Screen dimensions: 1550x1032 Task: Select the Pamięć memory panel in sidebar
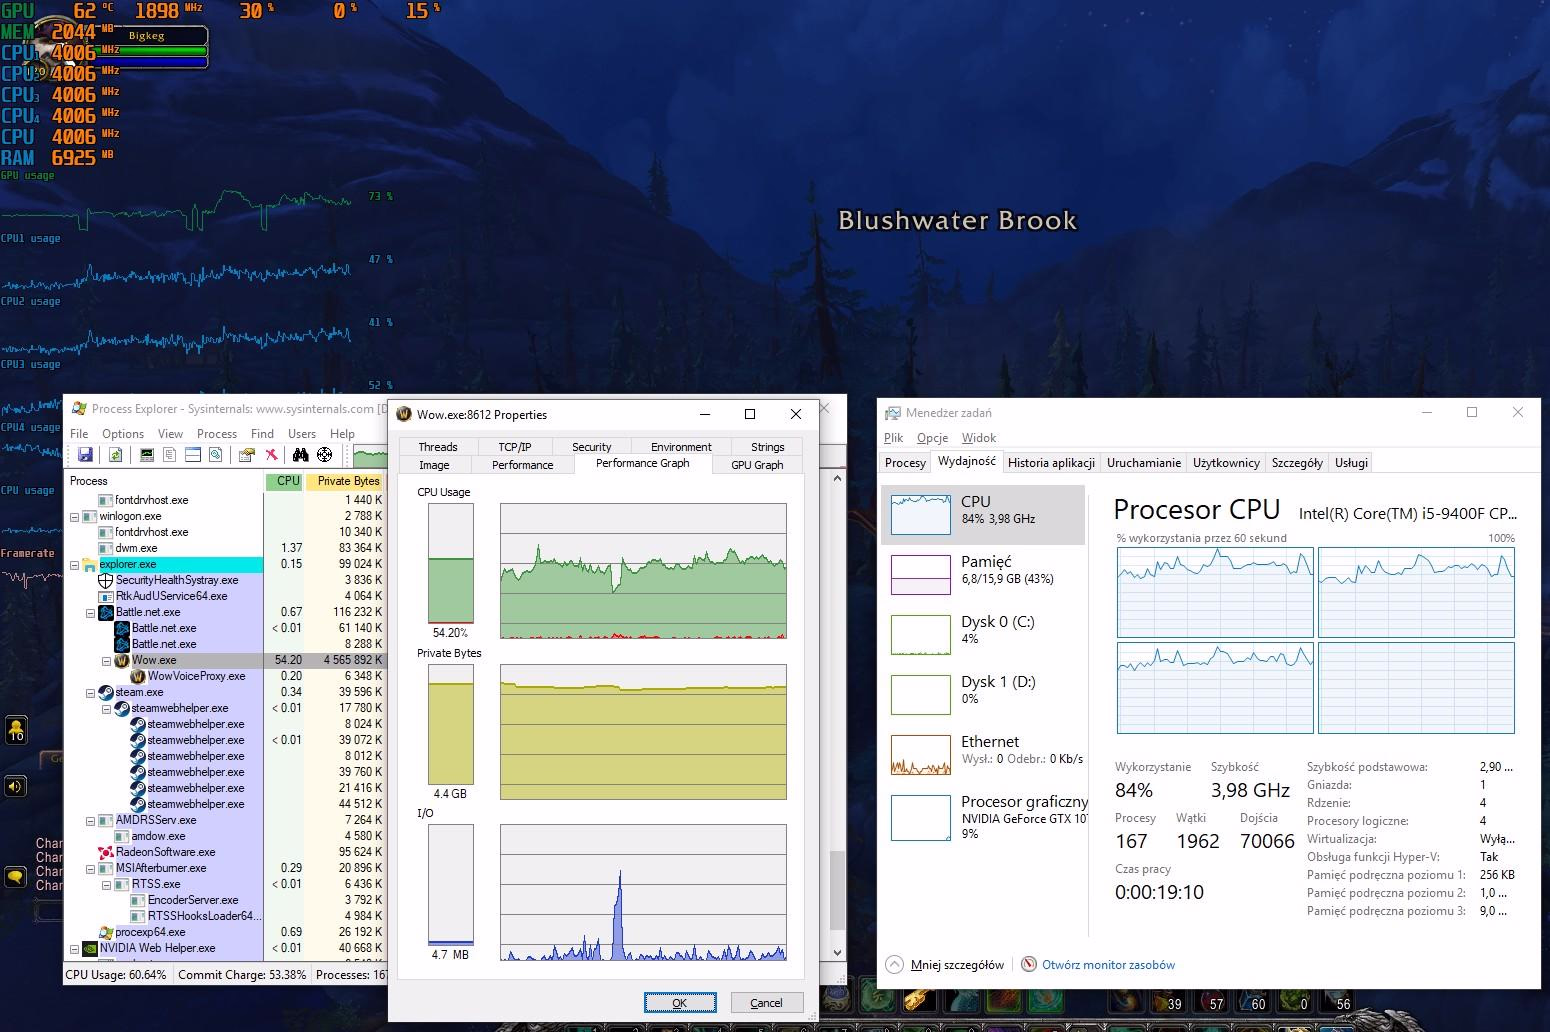coord(983,571)
